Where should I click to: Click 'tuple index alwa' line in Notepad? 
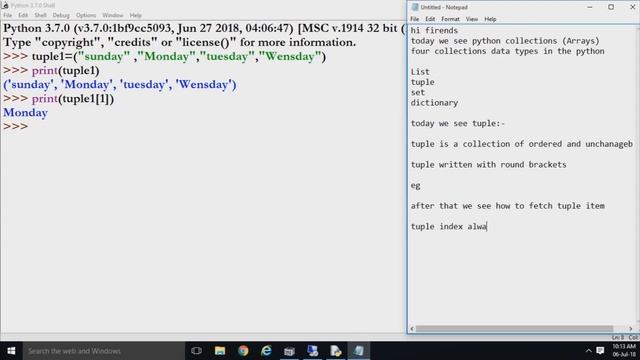pos(449,227)
